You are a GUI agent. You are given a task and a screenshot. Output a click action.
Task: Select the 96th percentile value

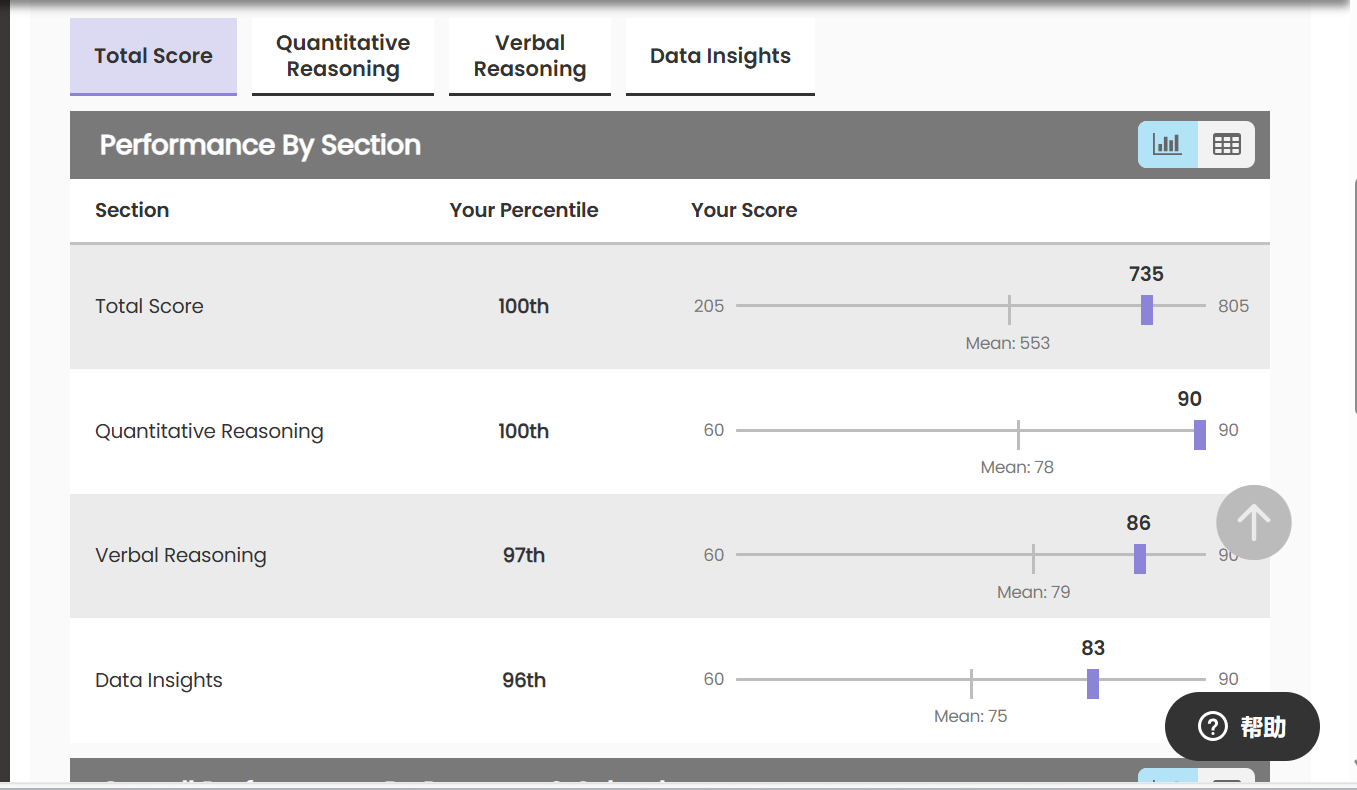(x=524, y=680)
